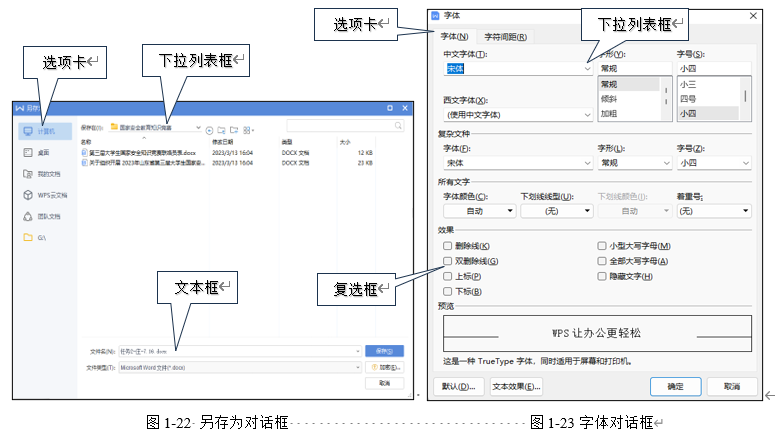Click the 文本效果 text effects button
The height and width of the screenshot is (436, 775).
coord(516,387)
